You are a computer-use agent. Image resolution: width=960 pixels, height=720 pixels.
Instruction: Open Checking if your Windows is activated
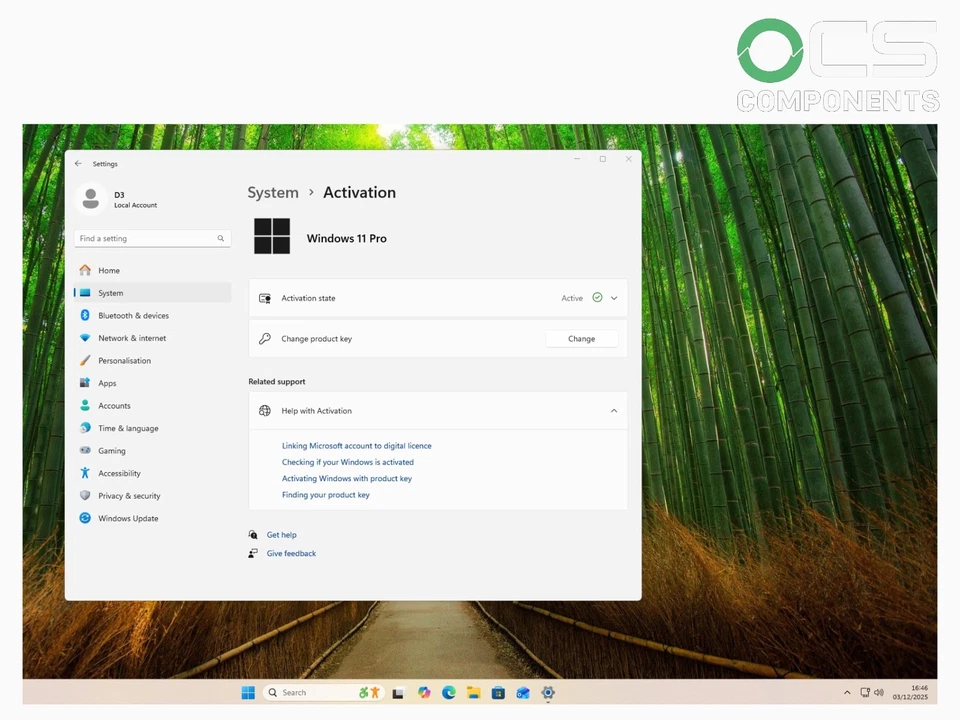[x=348, y=462]
